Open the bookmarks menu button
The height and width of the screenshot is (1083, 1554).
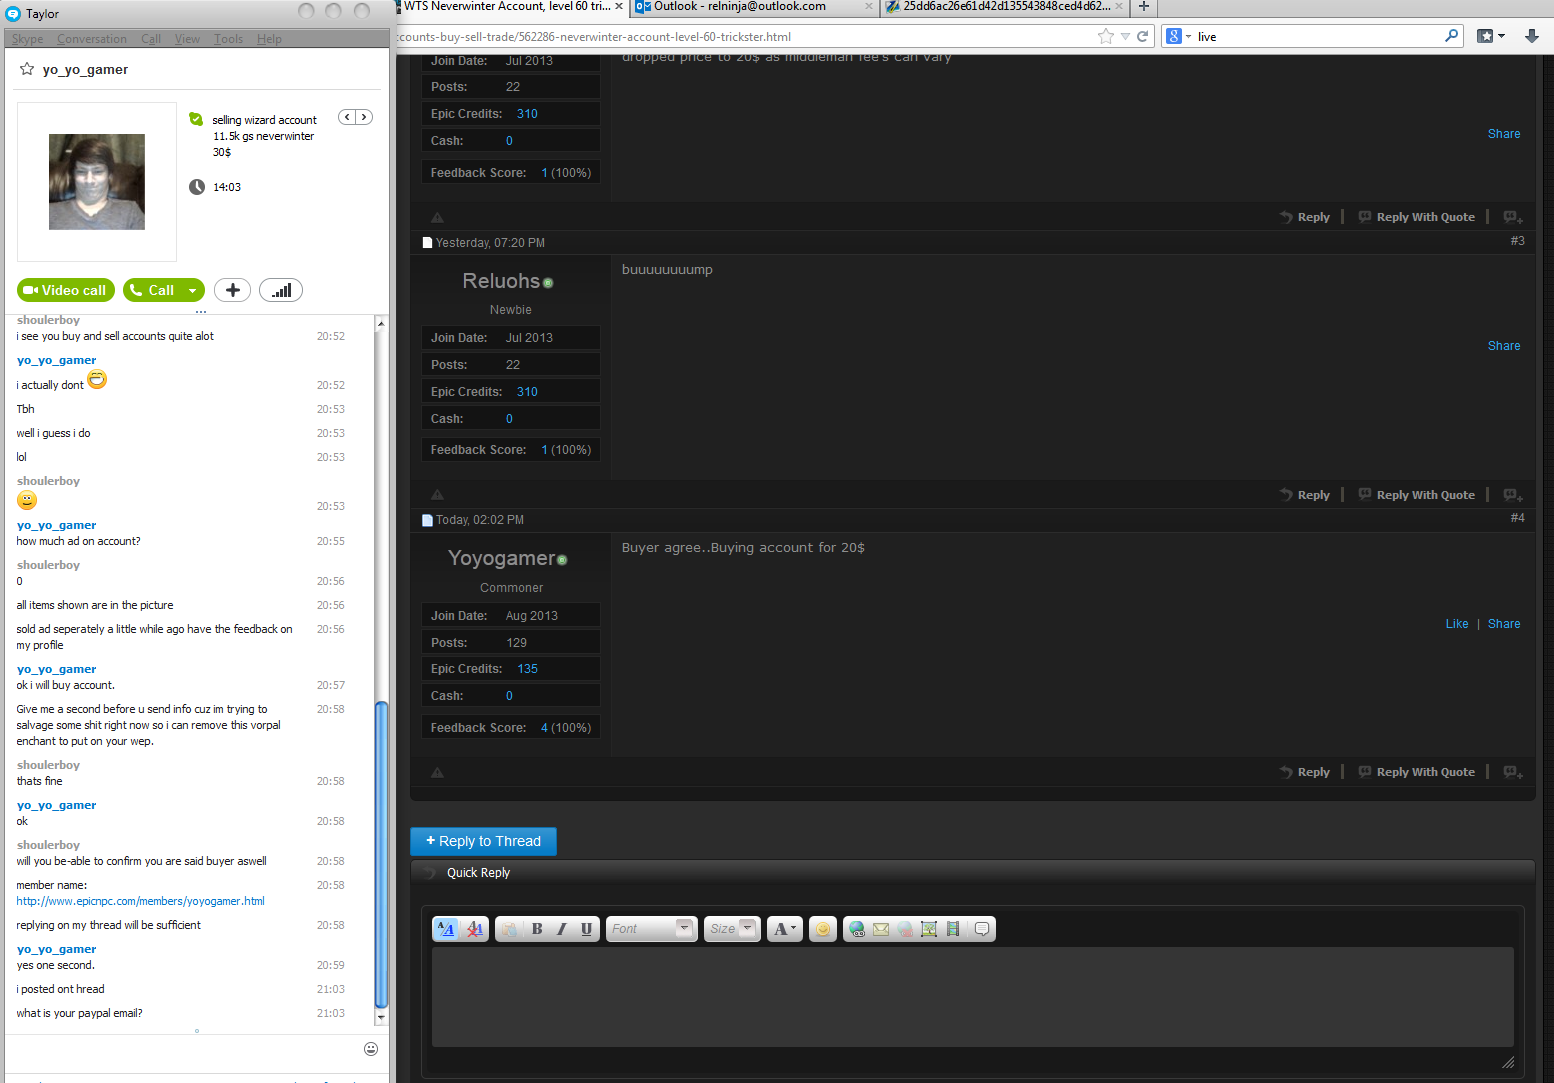(1491, 36)
